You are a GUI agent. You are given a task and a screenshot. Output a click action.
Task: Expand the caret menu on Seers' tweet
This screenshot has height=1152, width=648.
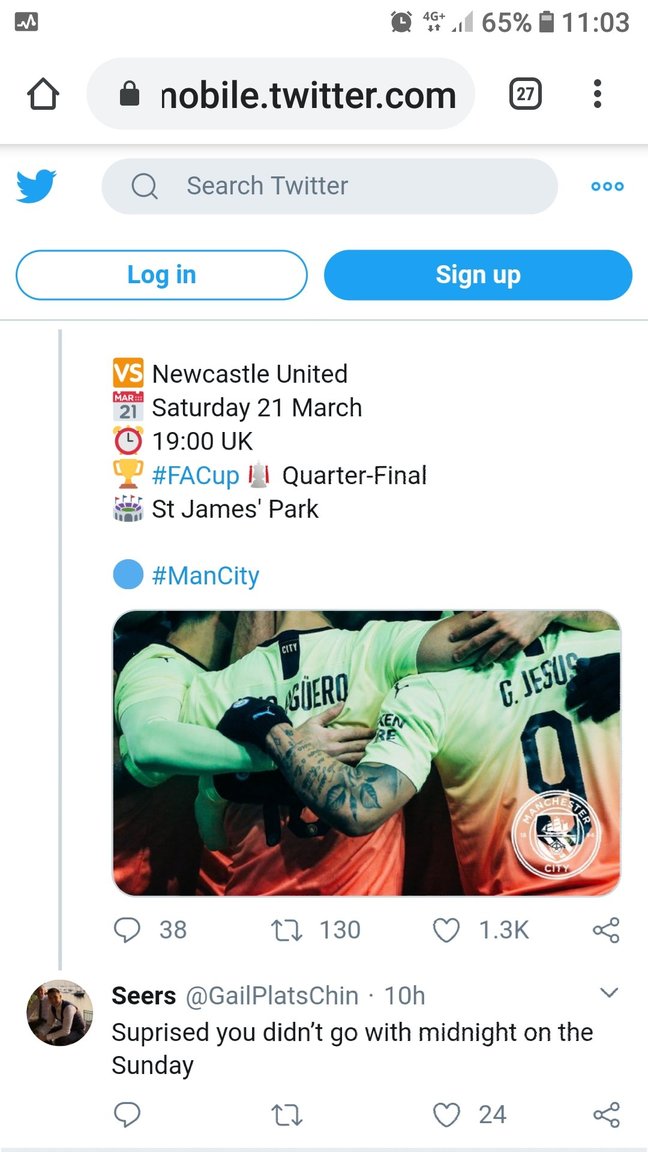click(608, 993)
